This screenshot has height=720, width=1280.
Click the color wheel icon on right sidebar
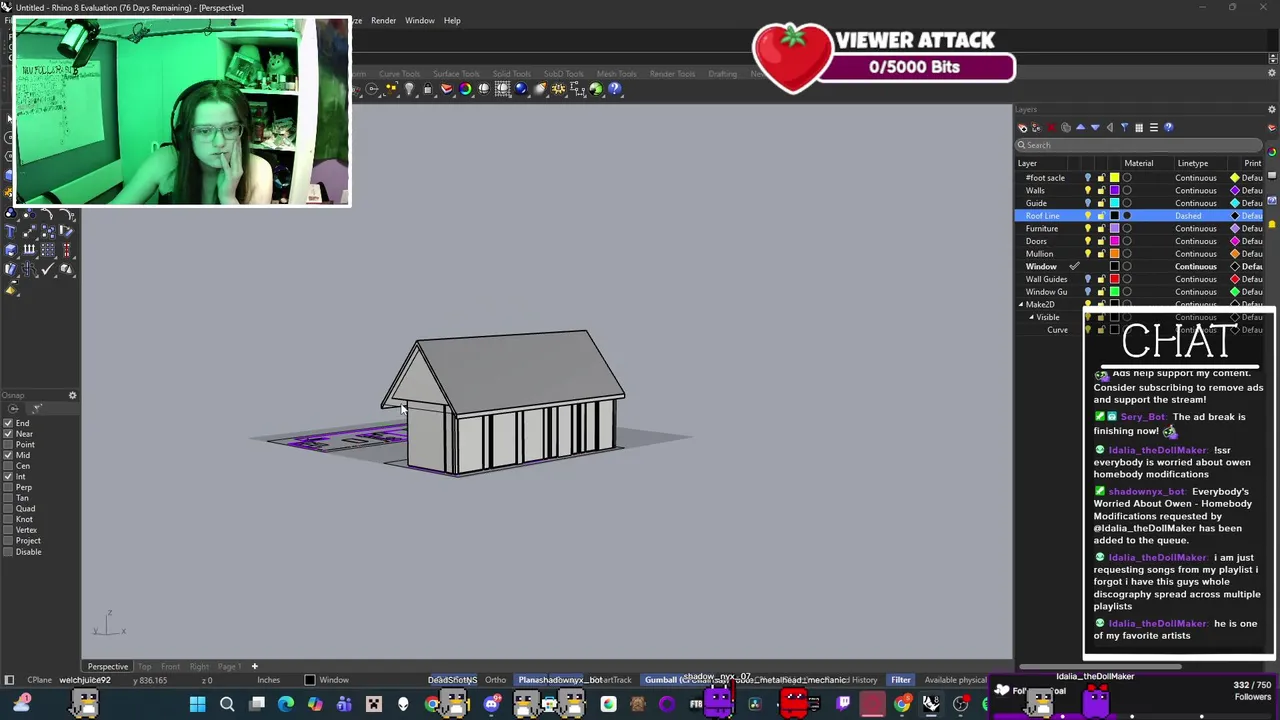[1272, 152]
